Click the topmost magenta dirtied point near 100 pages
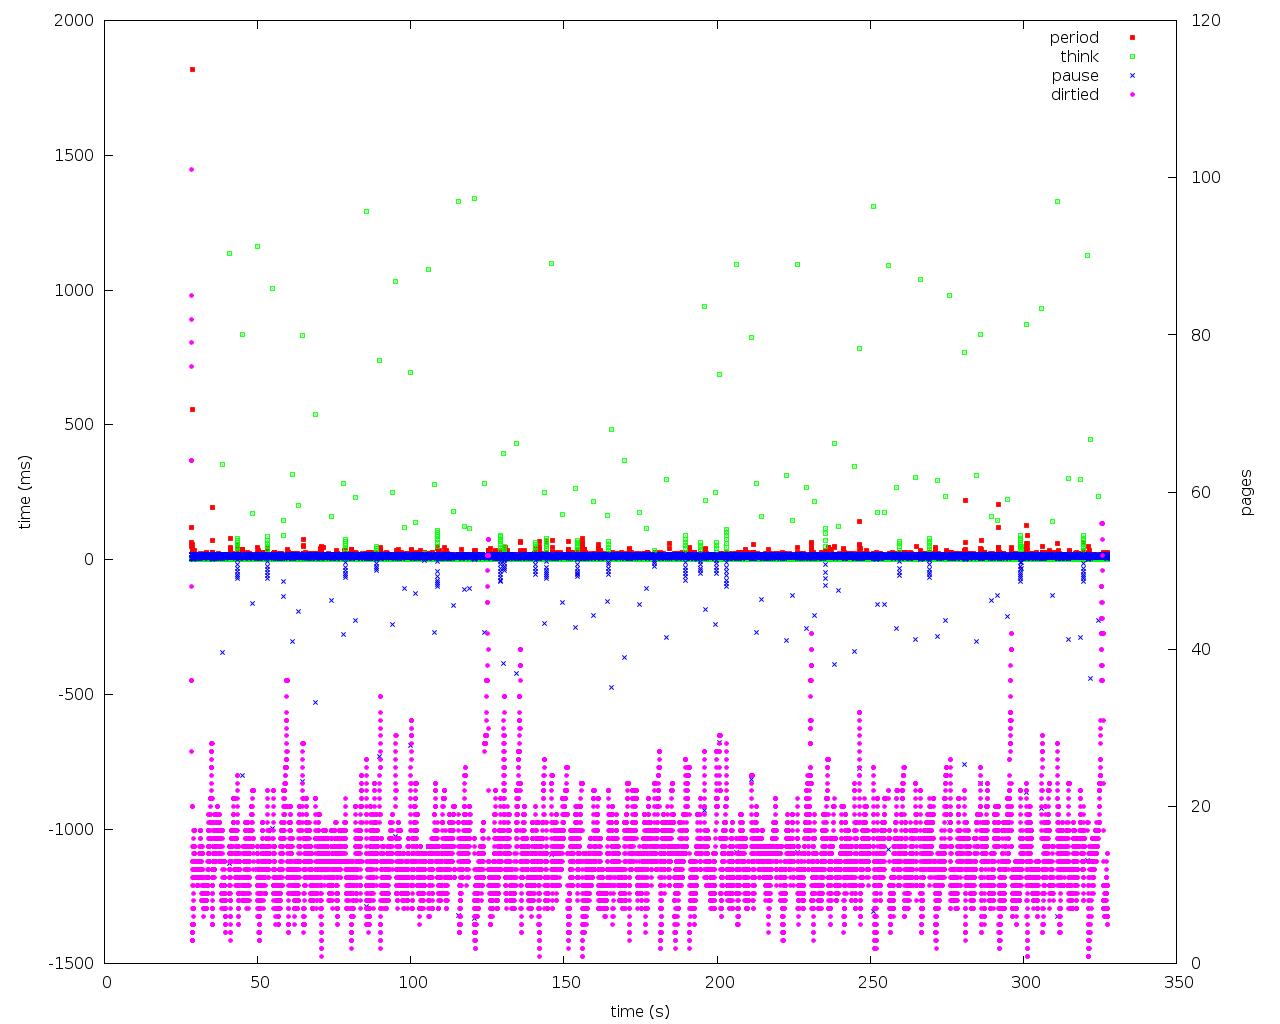 (191, 169)
